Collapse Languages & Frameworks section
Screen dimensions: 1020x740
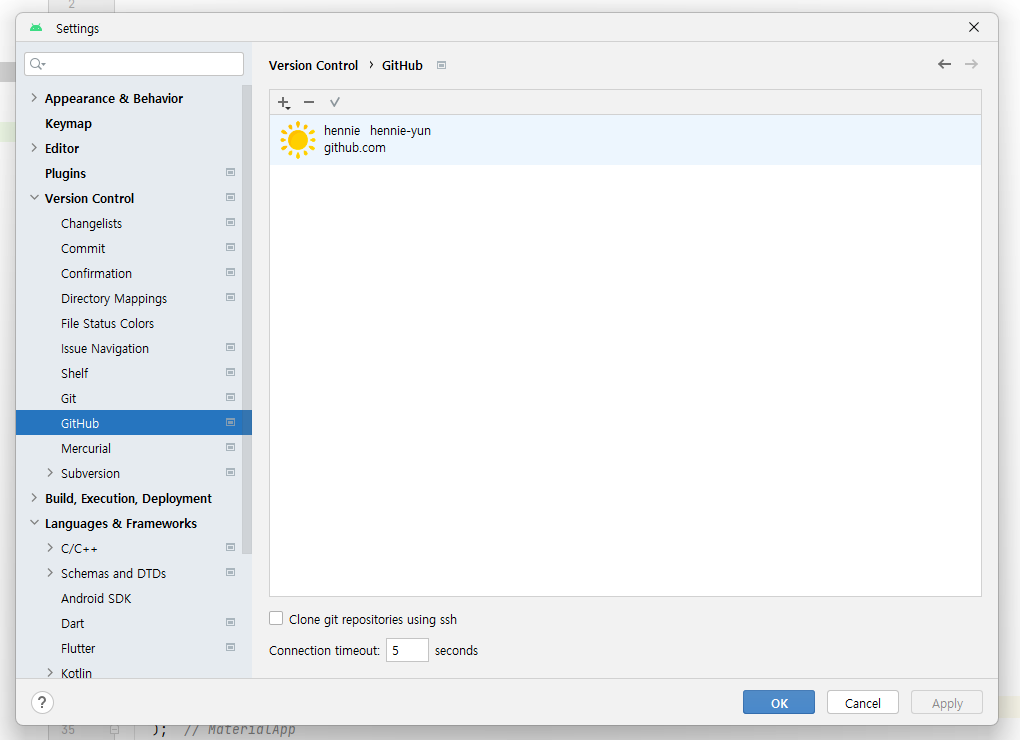(x=34, y=523)
